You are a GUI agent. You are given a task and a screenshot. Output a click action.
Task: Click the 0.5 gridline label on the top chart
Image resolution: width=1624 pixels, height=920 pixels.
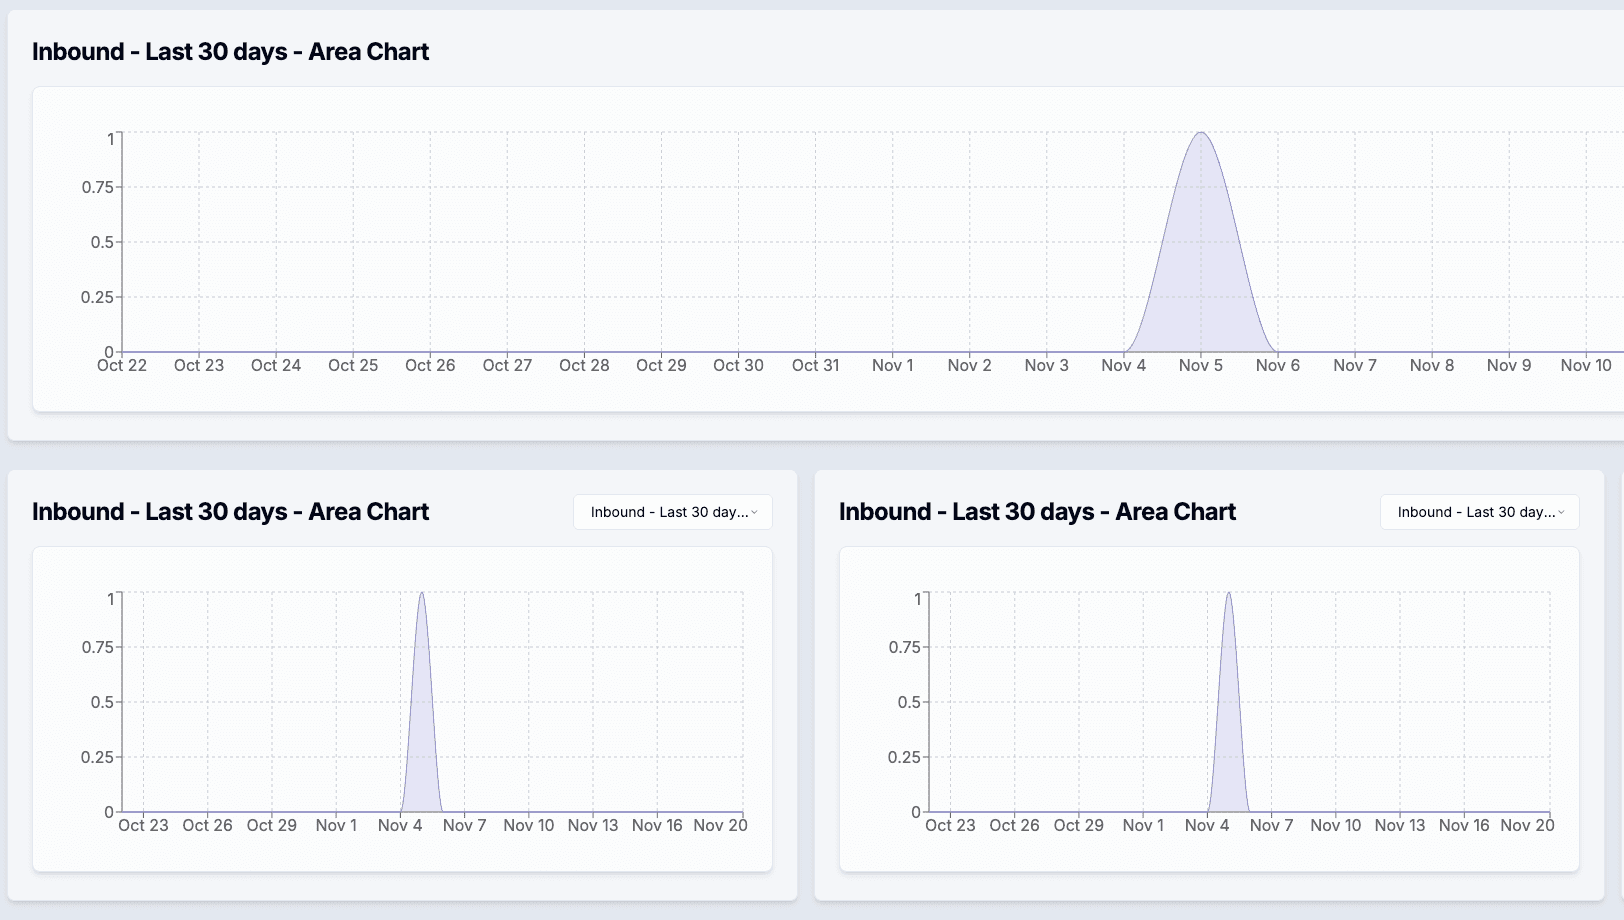click(100, 241)
